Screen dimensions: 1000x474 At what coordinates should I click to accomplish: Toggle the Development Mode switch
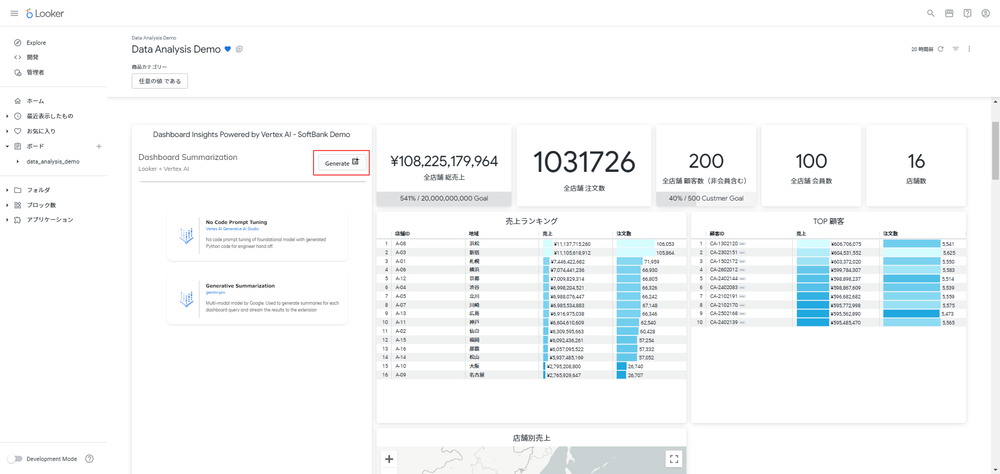point(15,459)
